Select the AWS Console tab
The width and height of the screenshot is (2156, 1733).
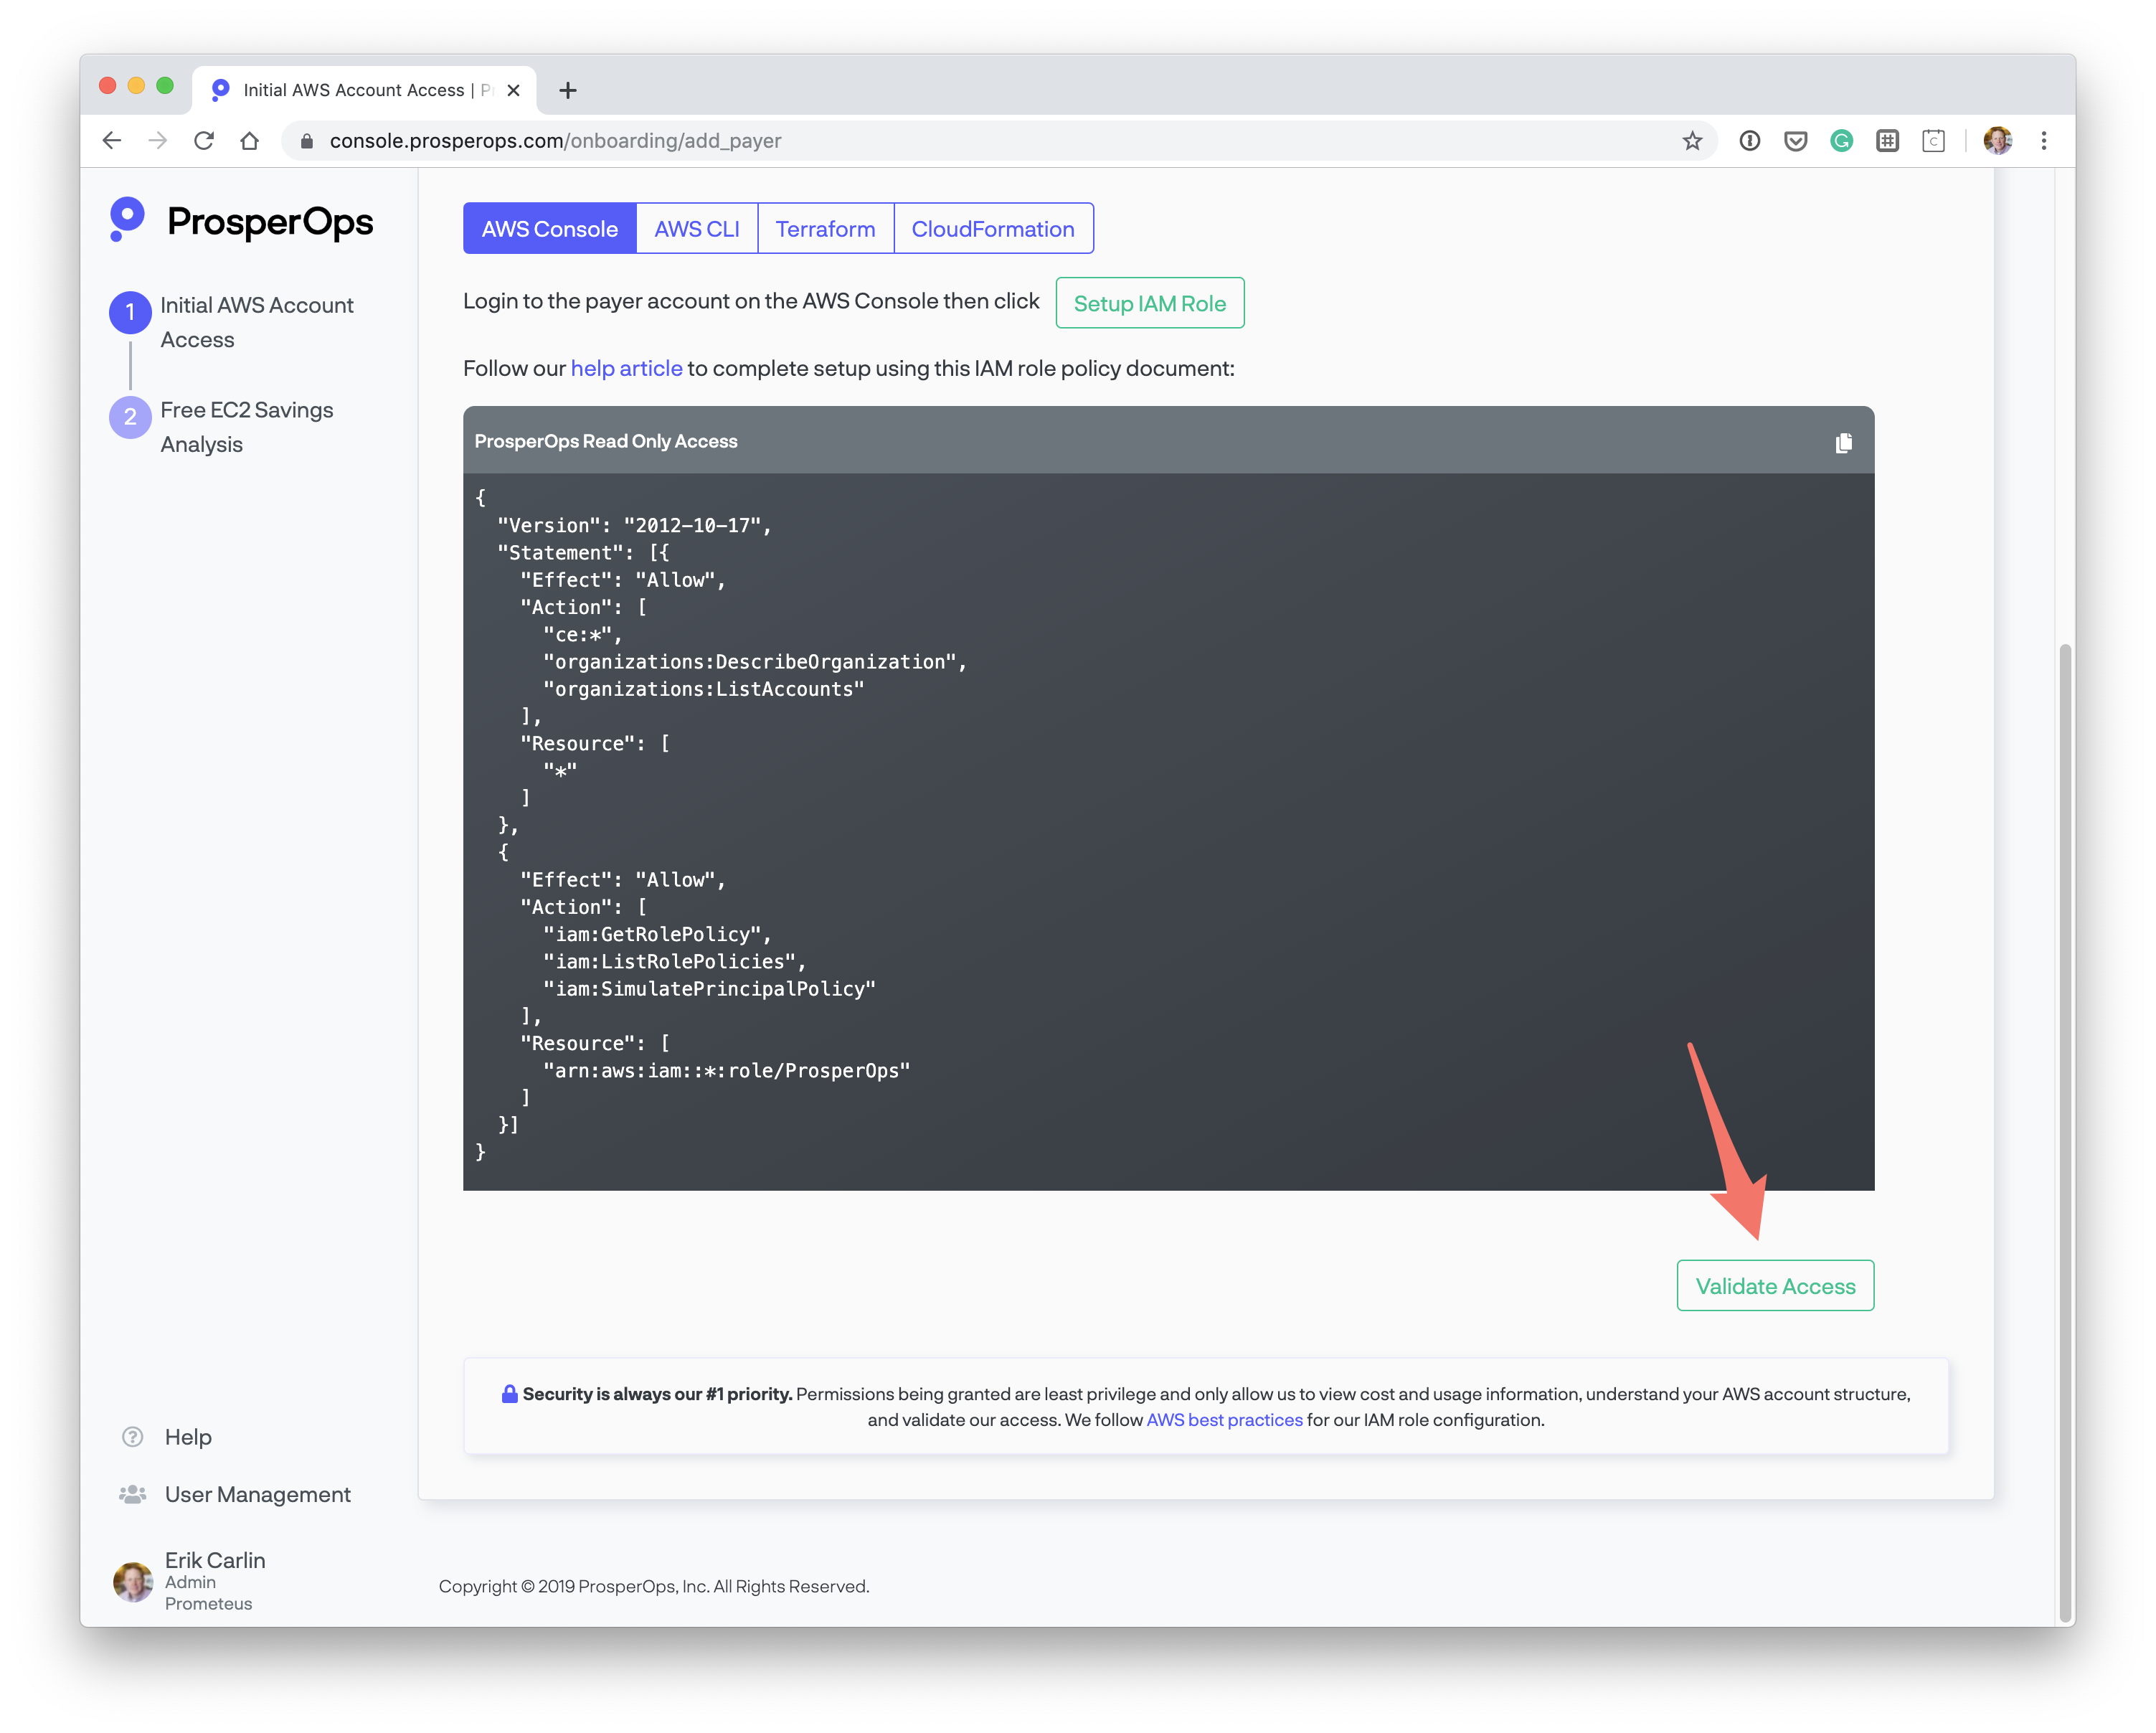(x=550, y=229)
